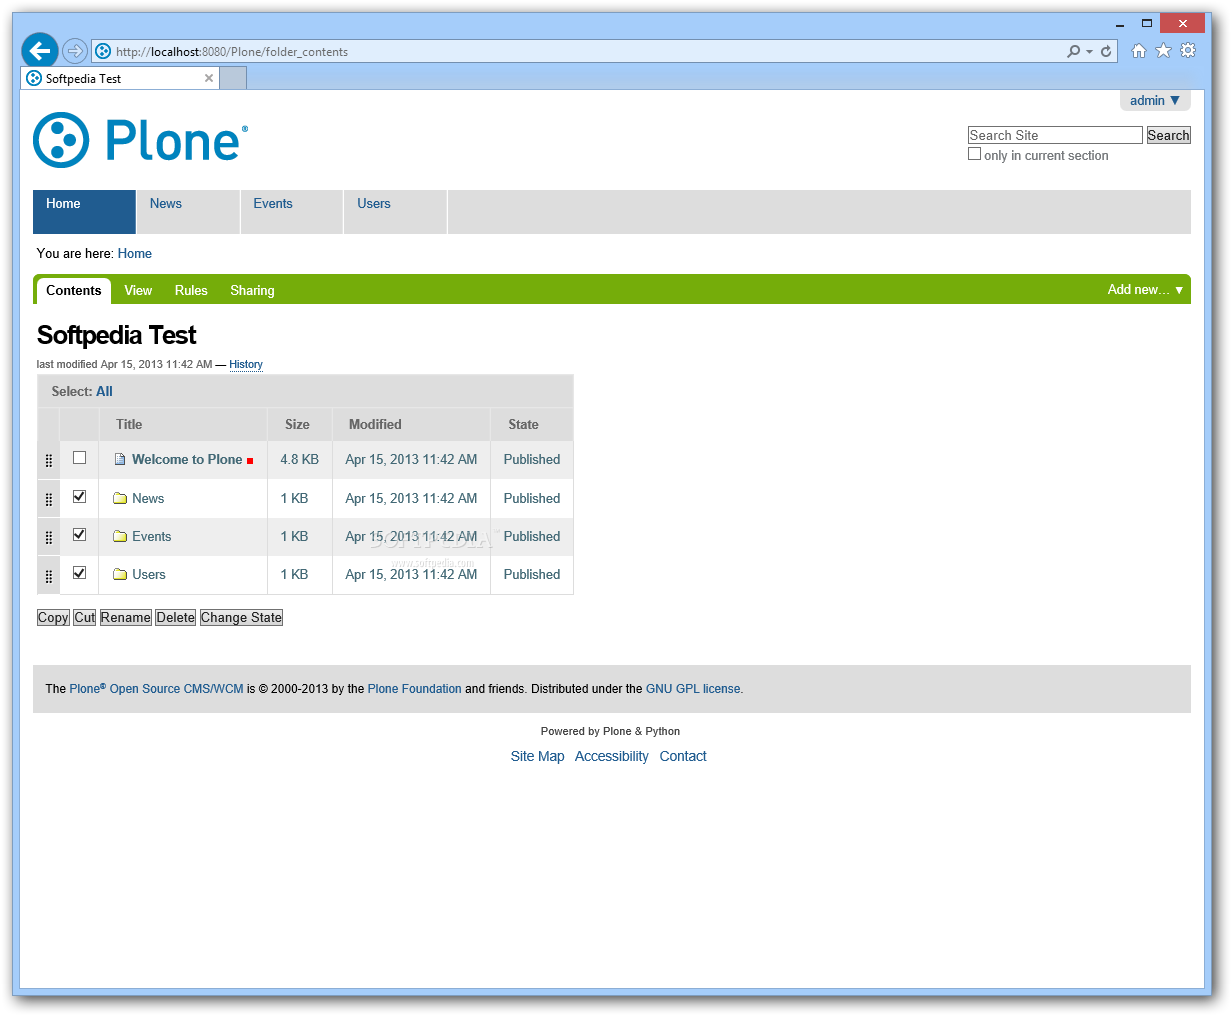Close the Softpedia Test browser tab
The height and width of the screenshot is (1016, 1232).
click(x=209, y=78)
